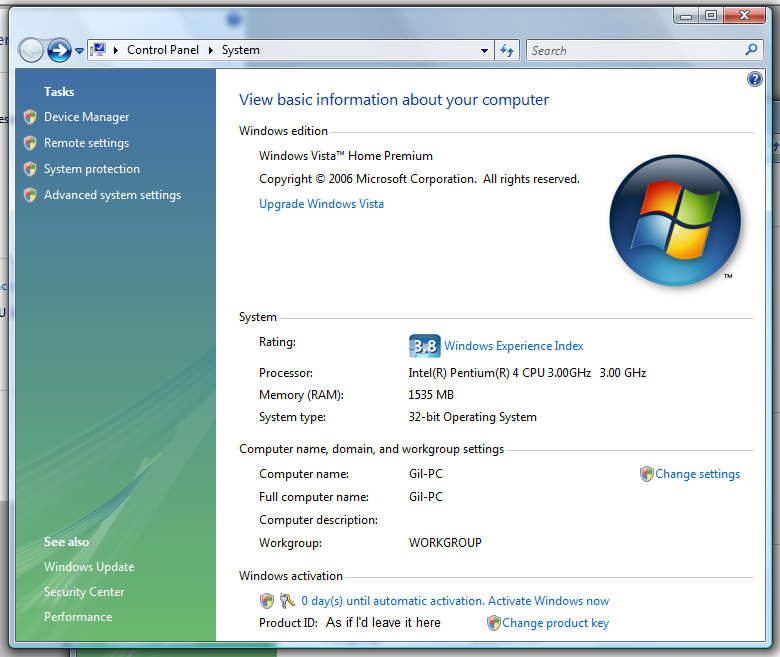Open Remote settings task link
780x657 pixels.
click(x=87, y=143)
